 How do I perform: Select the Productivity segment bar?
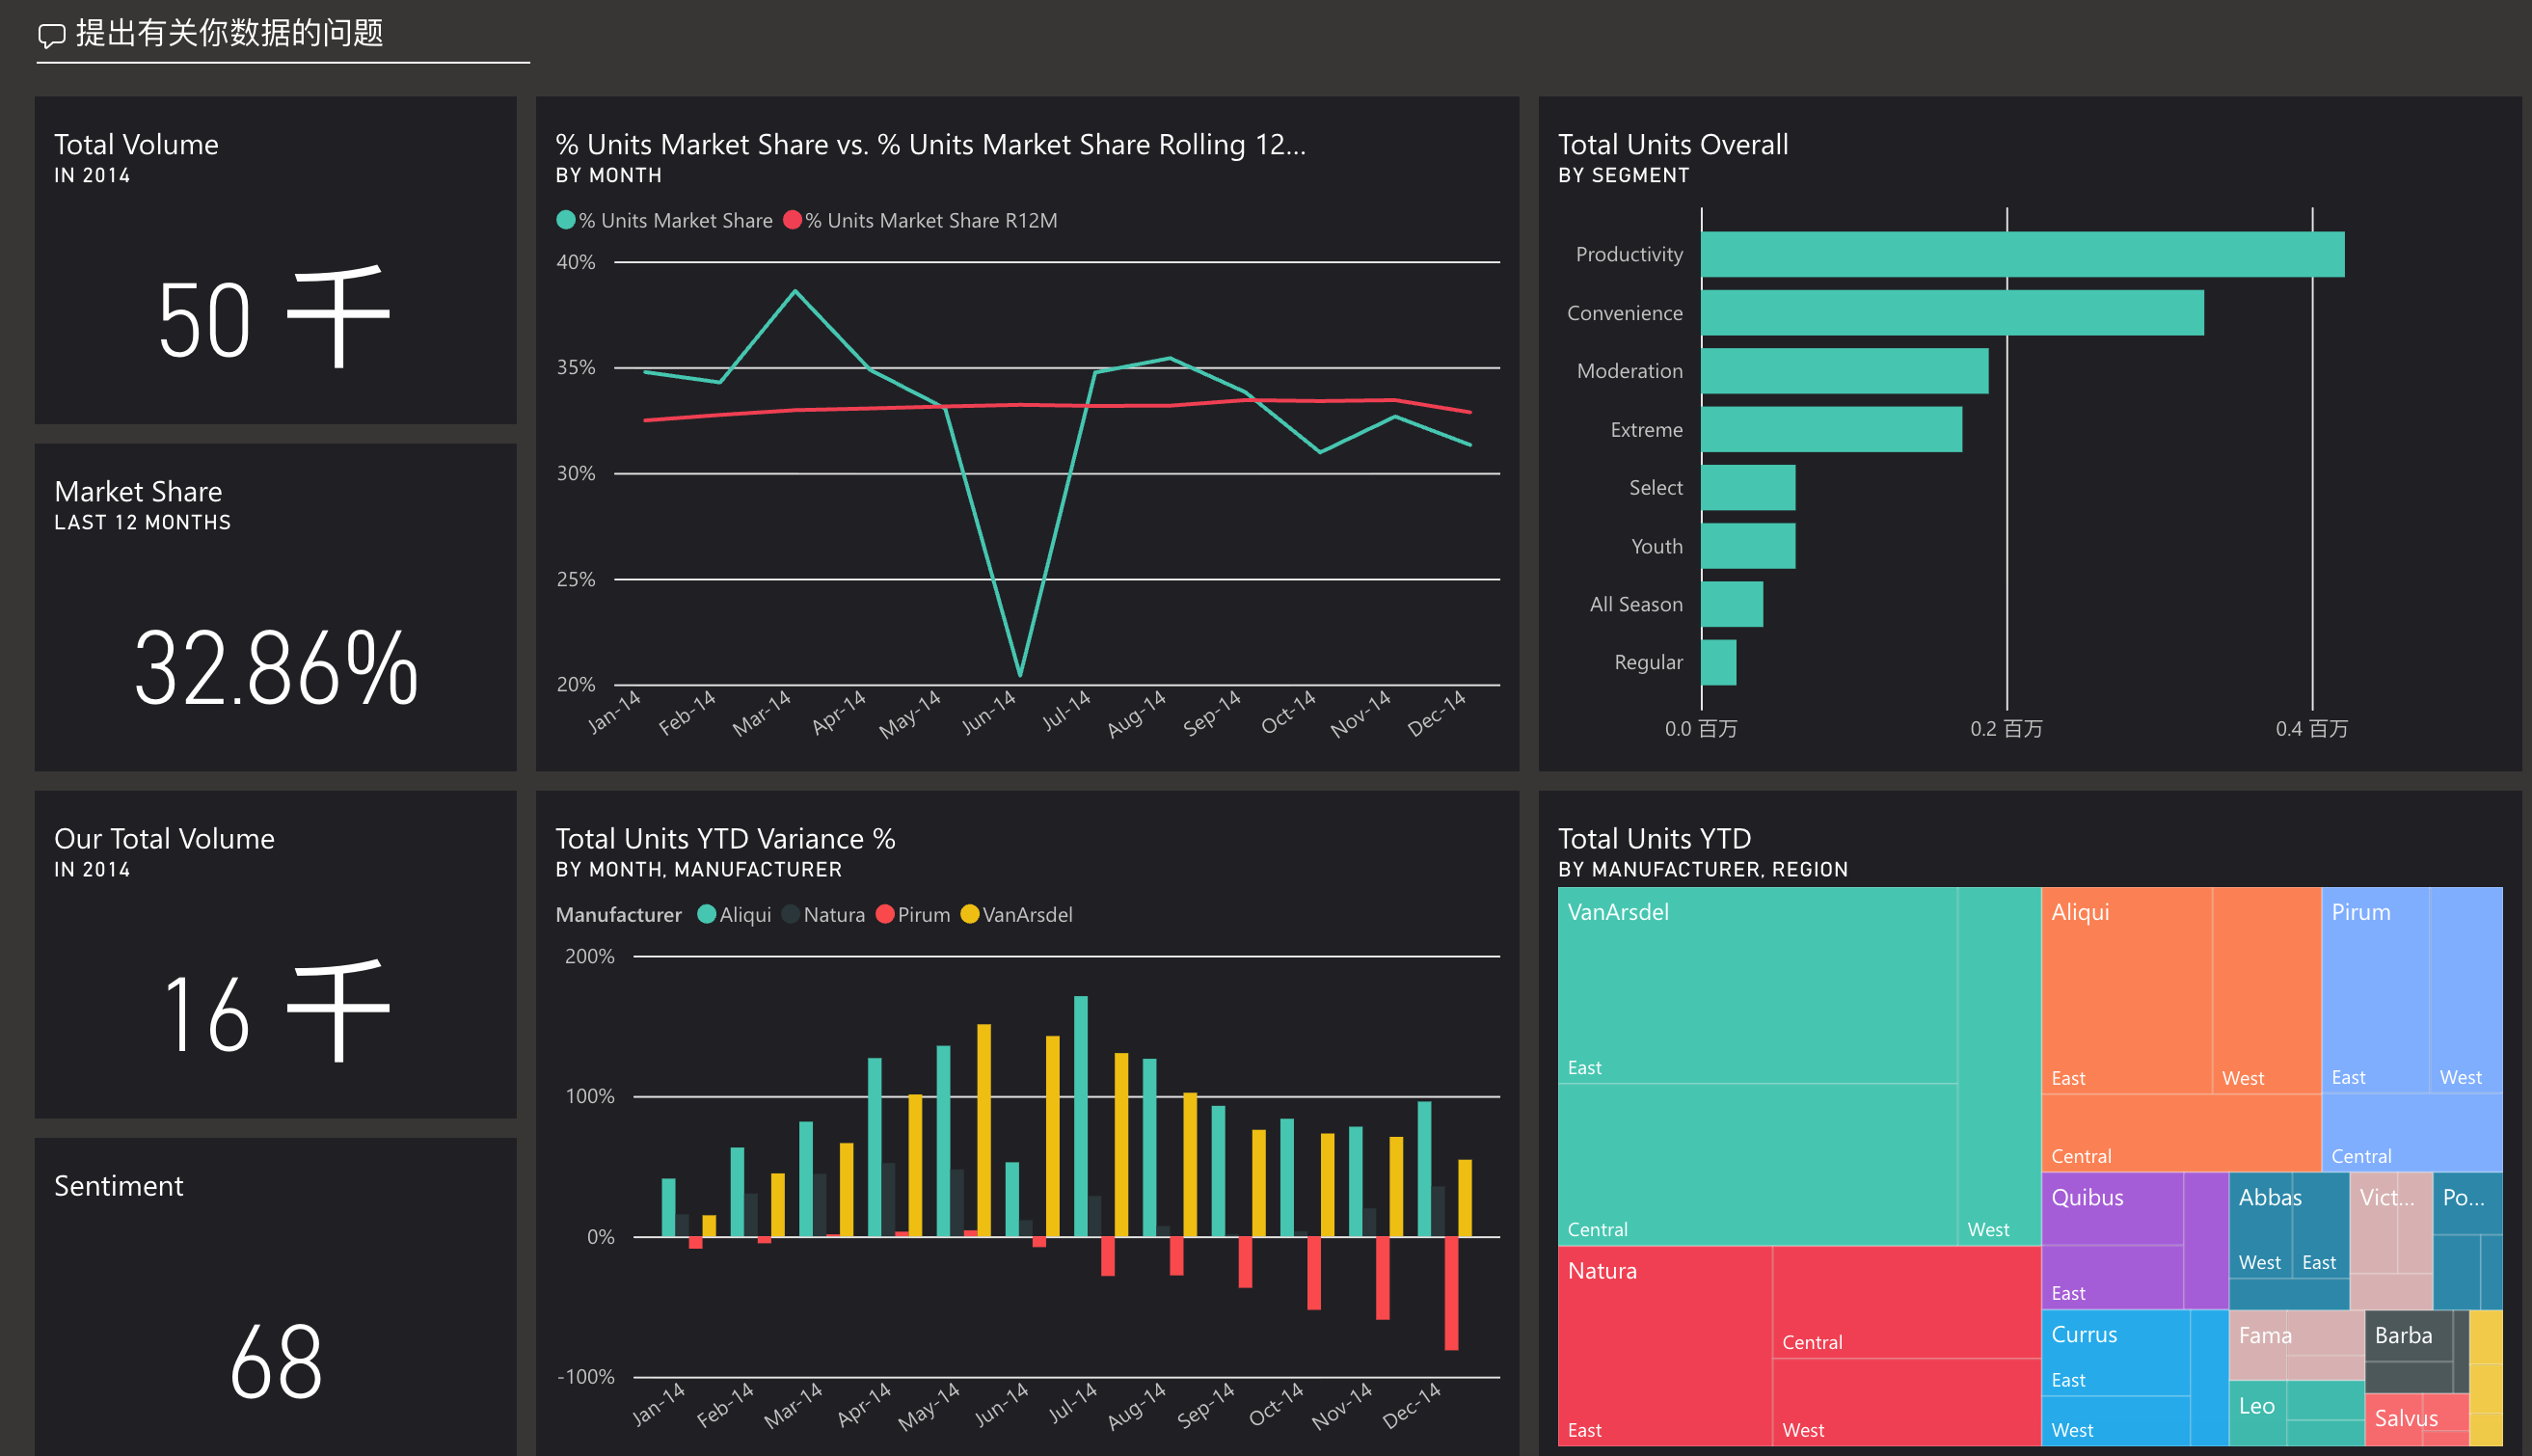click(x=2022, y=254)
